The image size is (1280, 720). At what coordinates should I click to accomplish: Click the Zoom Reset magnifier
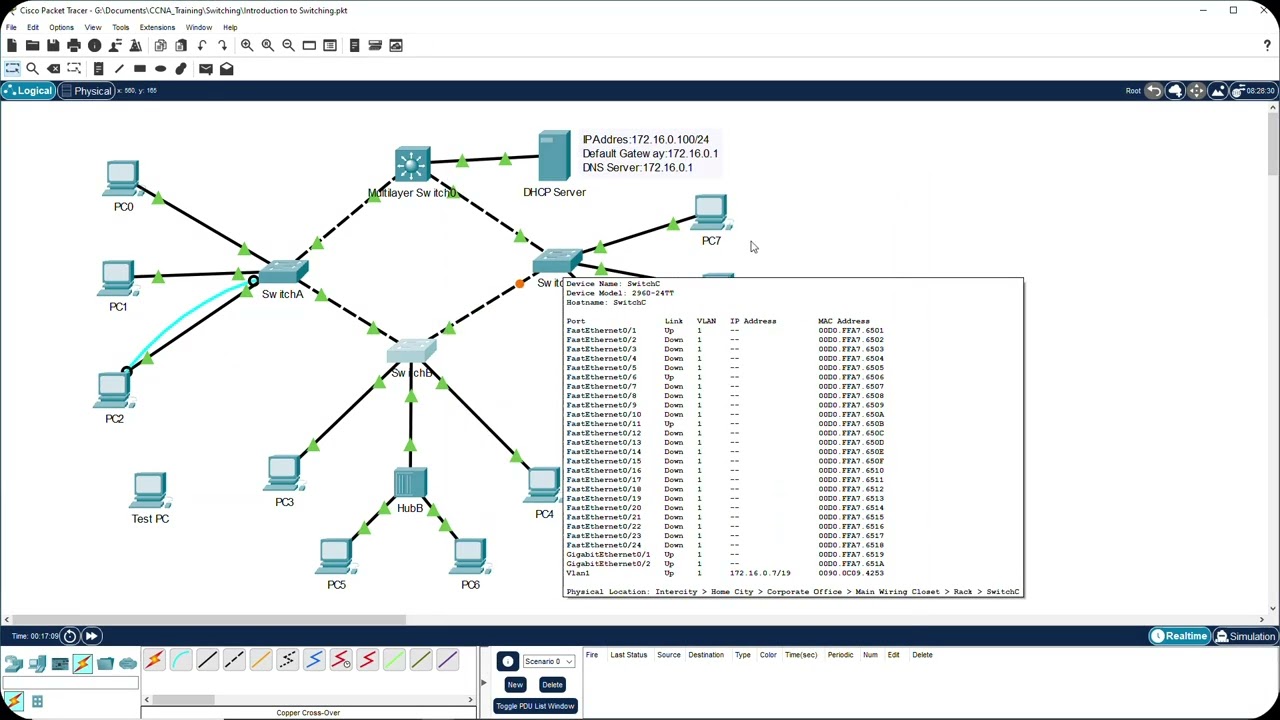[267, 45]
